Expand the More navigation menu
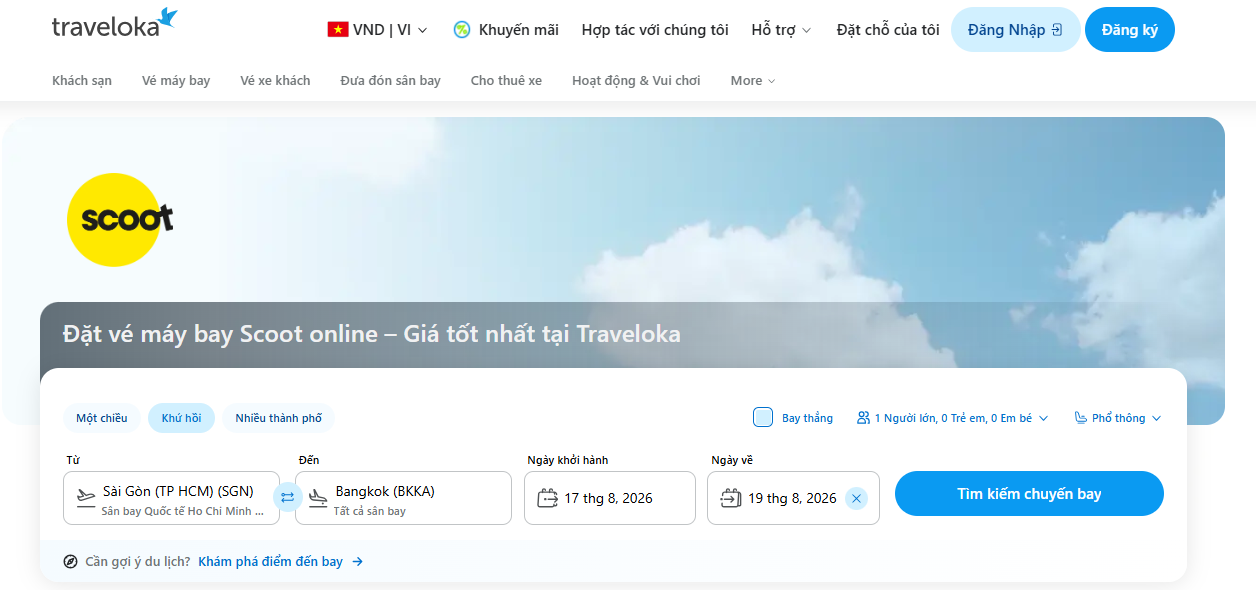The height and width of the screenshot is (590, 1256). (x=753, y=80)
